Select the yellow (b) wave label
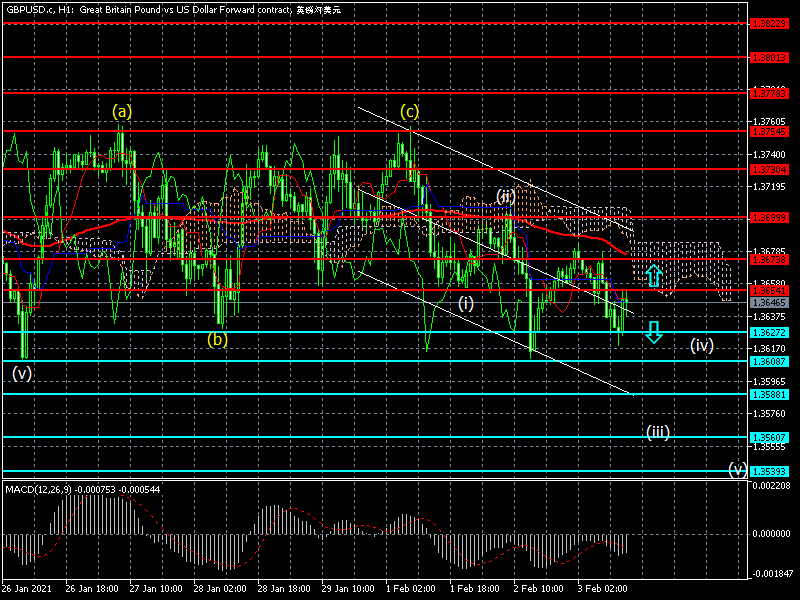 click(x=217, y=339)
